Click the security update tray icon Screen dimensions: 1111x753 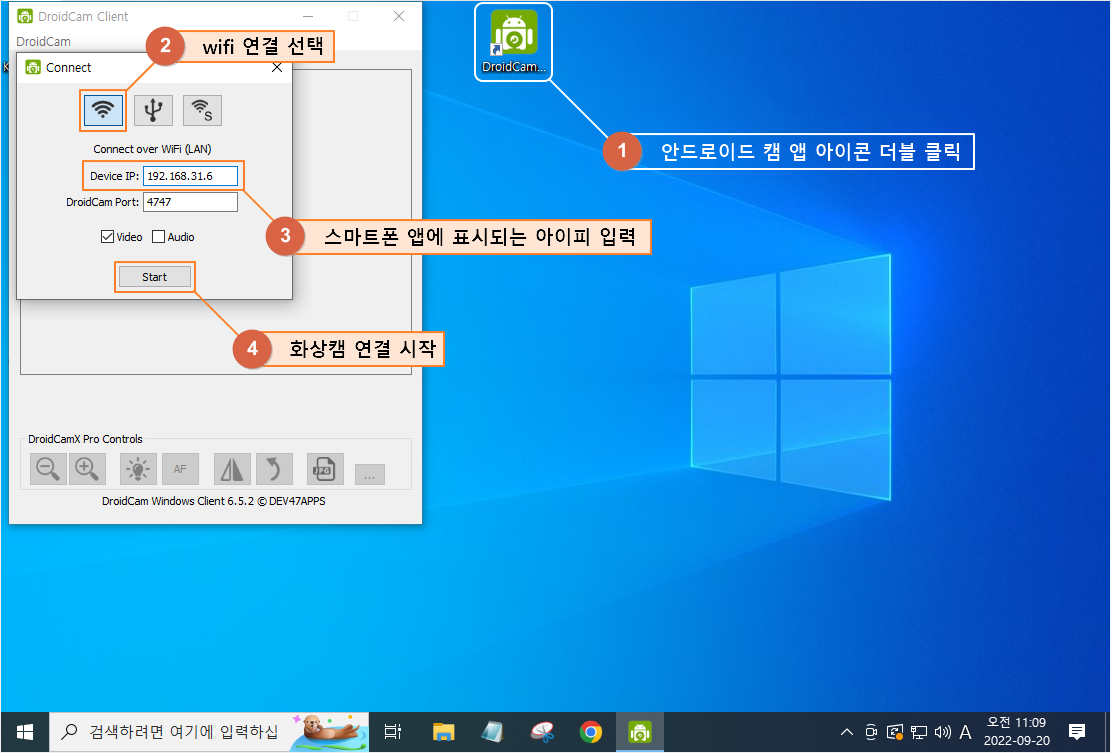point(896,732)
